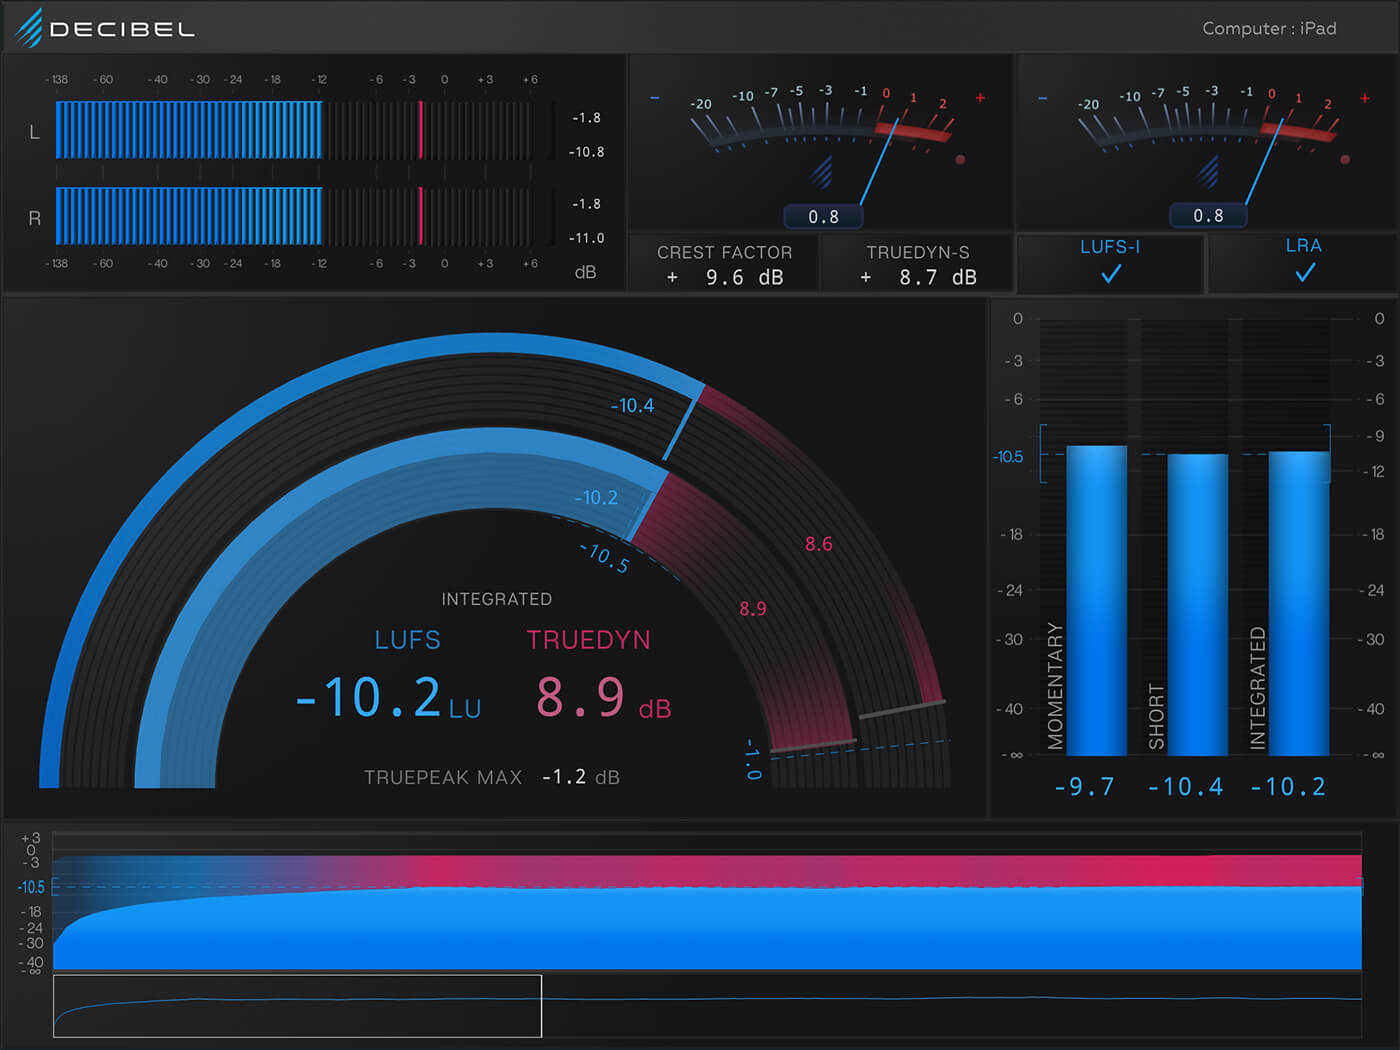Open the 0.8 readout under the right VU needle
1400x1050 pixels.
point(1207,215)
